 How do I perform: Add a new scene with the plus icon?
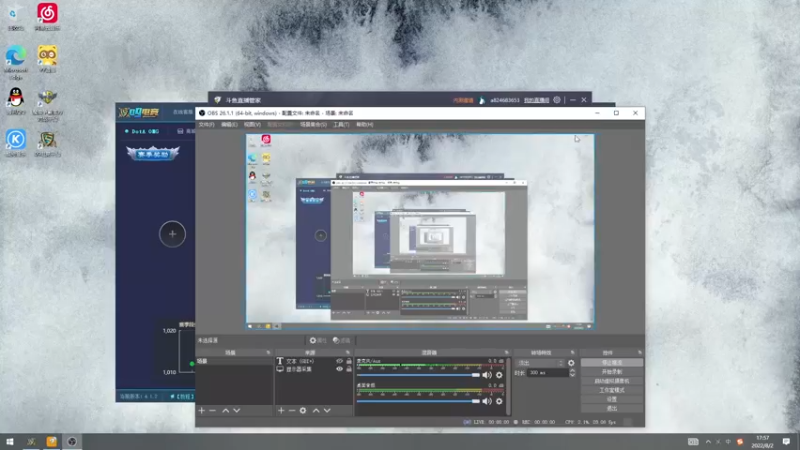202,410
